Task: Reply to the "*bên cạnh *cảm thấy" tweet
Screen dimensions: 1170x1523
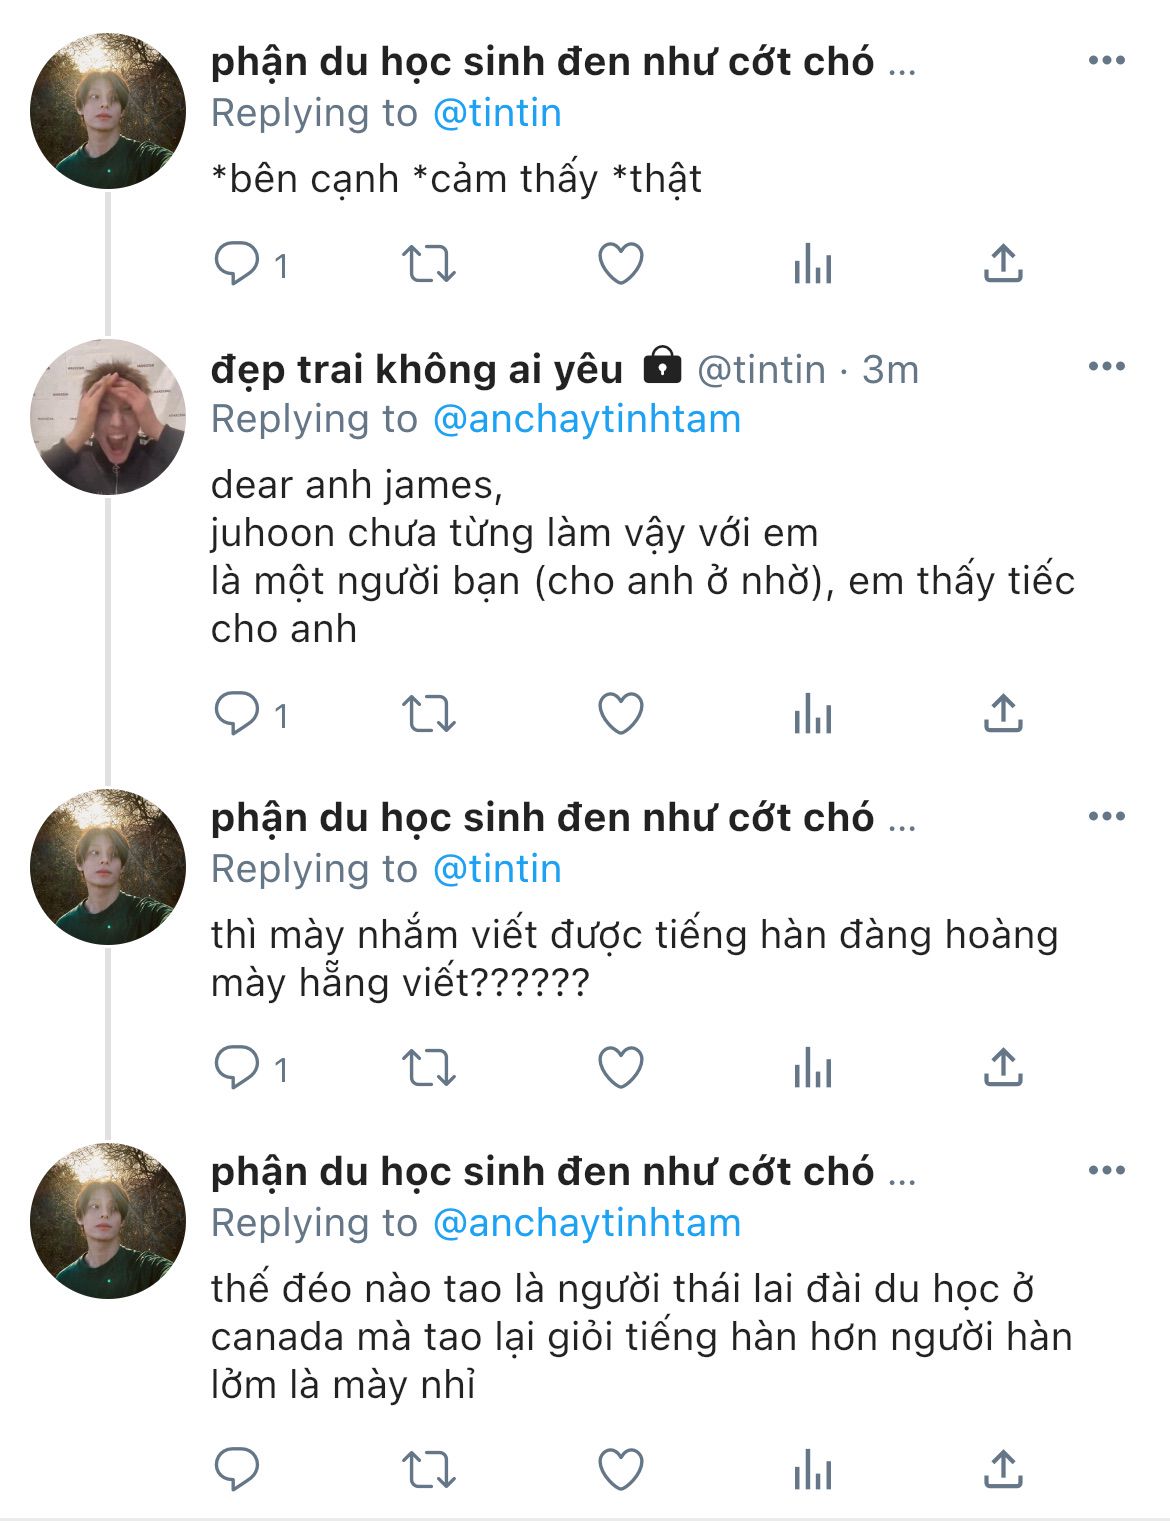Action: (237, 264)
